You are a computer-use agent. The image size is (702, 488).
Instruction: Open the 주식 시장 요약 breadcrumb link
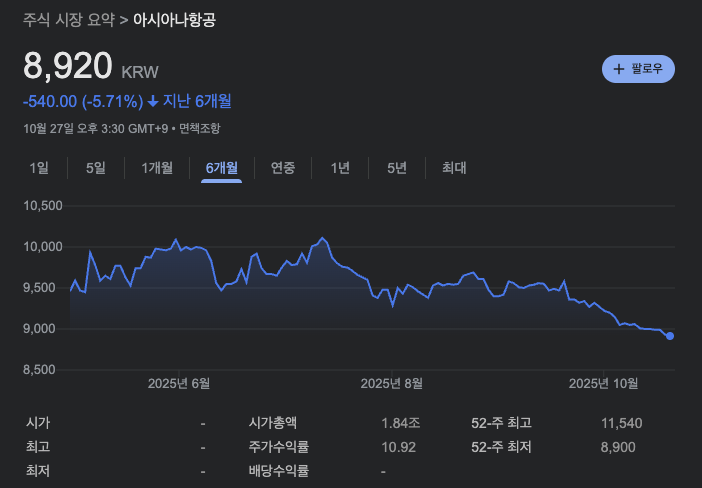click(68, 20)
